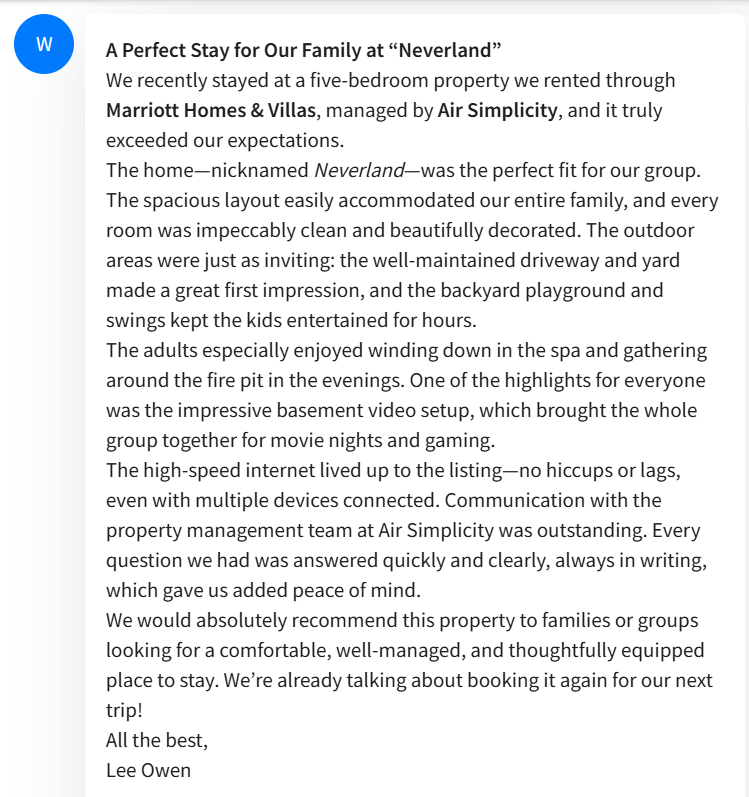Click the signature name "Lee Owen"
Image resolution: width=749 pixels, height=797 pixels.
147,770
